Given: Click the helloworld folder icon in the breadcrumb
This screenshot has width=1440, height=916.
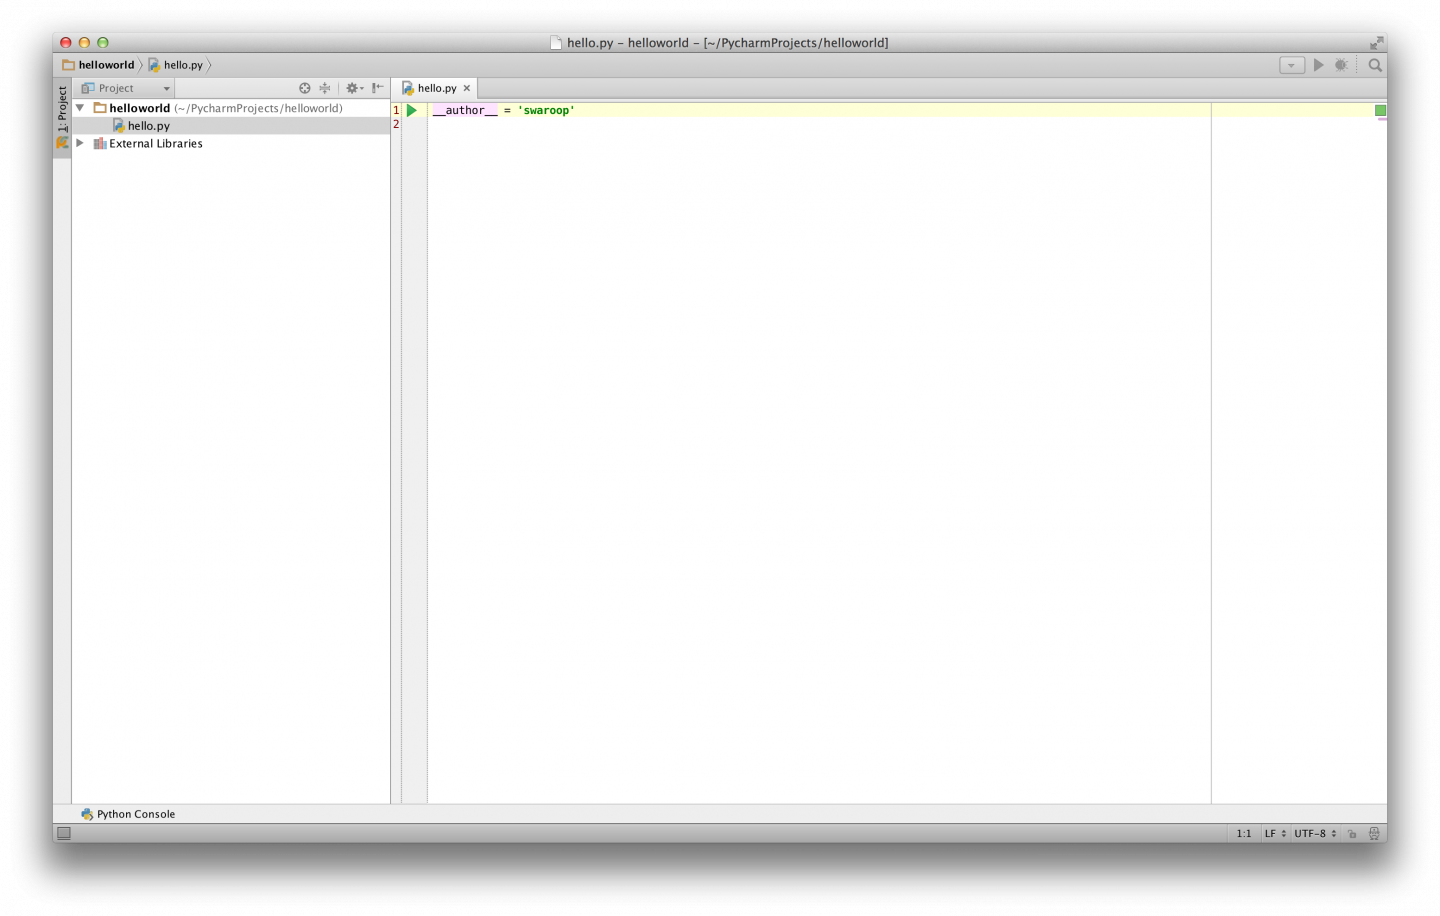Looking at the screenshot, I should pos(68,65).
